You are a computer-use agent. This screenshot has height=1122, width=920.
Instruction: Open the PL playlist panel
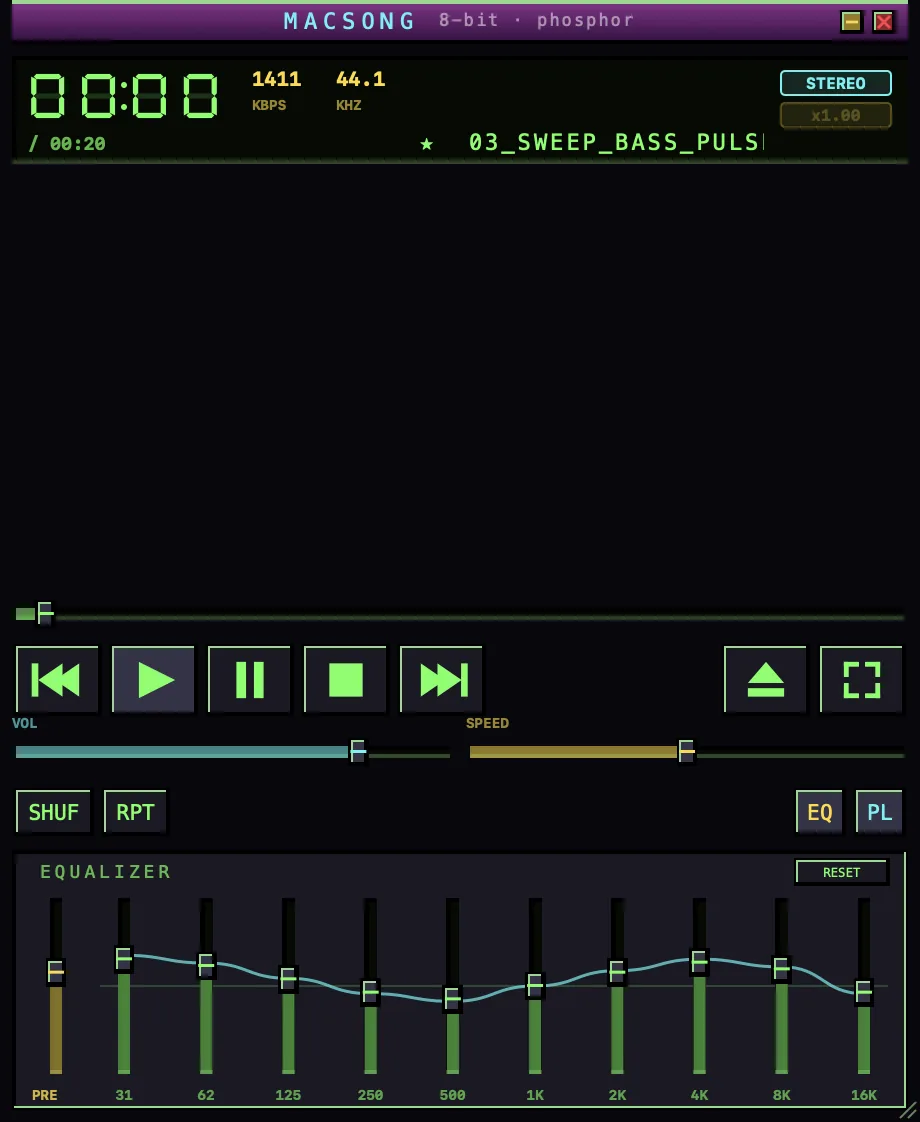pyautogui.click(x=879, y=812)
